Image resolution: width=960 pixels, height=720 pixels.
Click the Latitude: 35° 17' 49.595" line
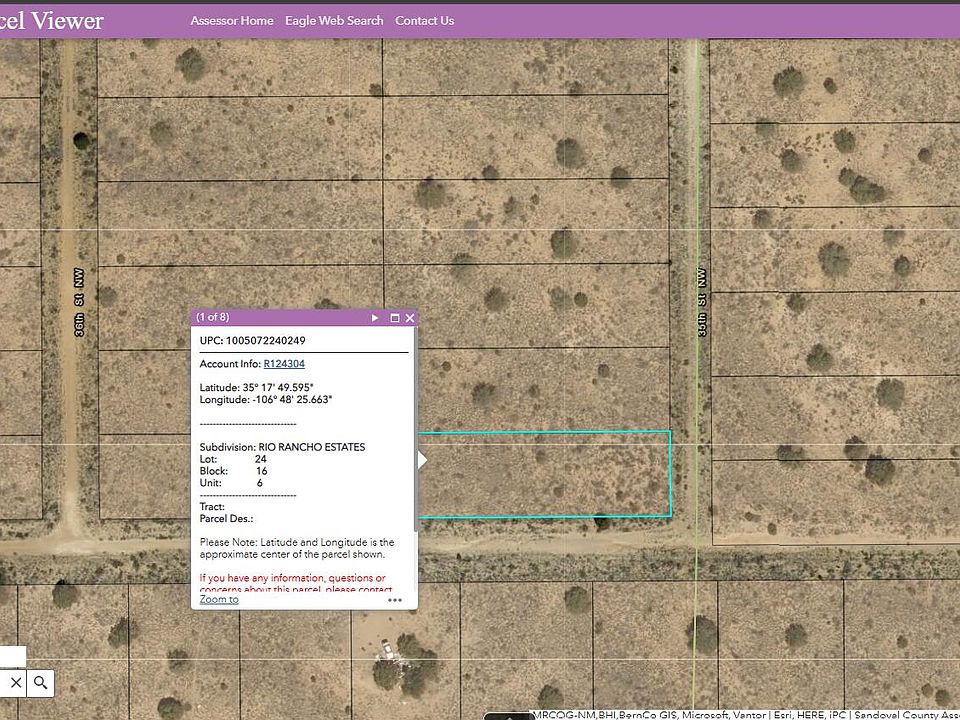coord(257,388)
